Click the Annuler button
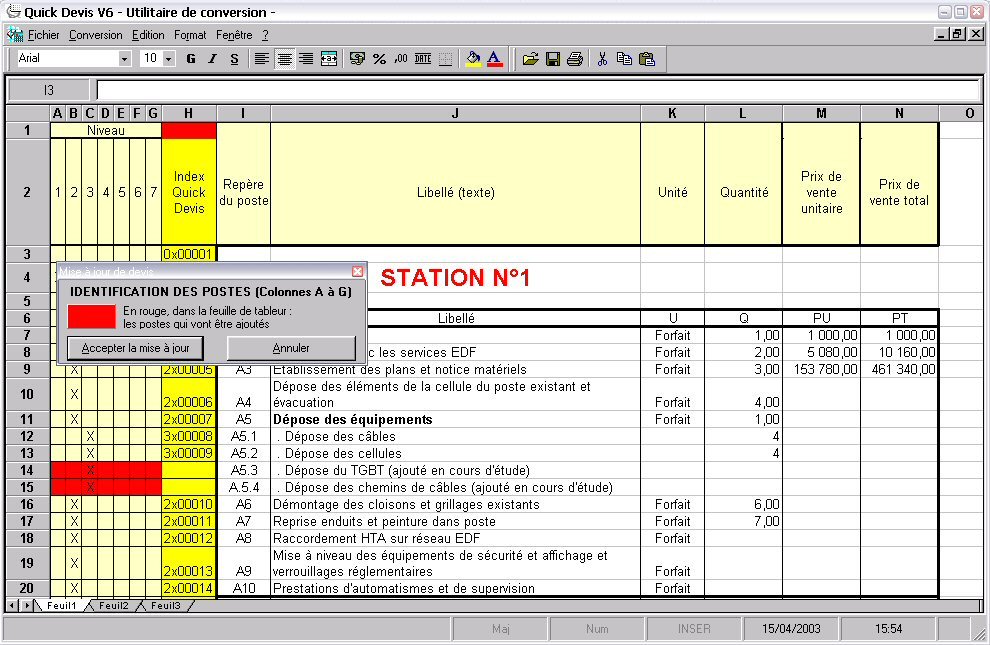990x645 pixels. click(291, 348)
